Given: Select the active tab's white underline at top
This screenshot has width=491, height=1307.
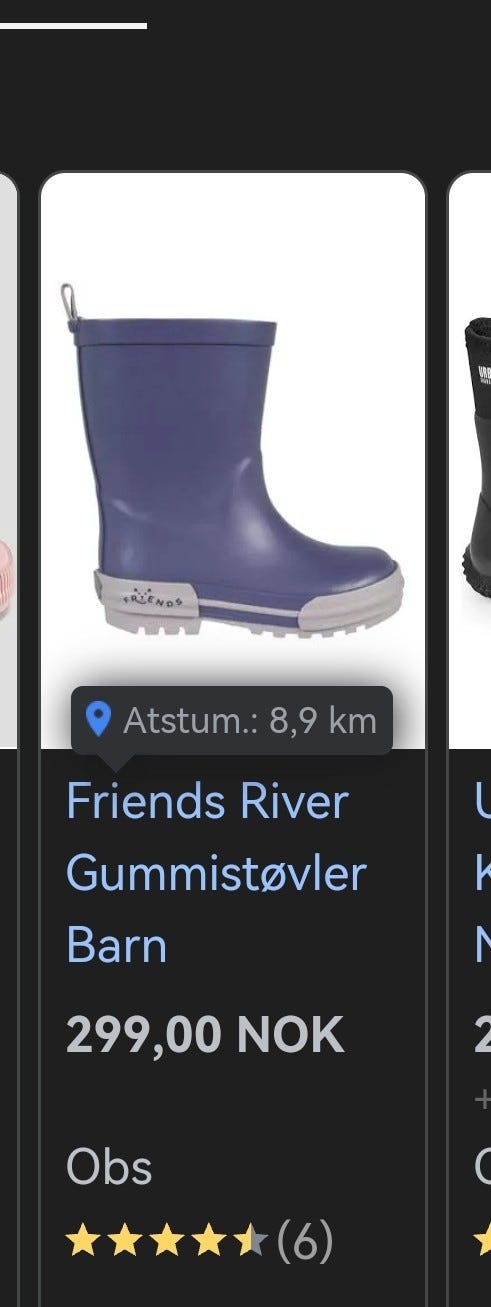Looking at the screenshot, I should coord(73,25).
